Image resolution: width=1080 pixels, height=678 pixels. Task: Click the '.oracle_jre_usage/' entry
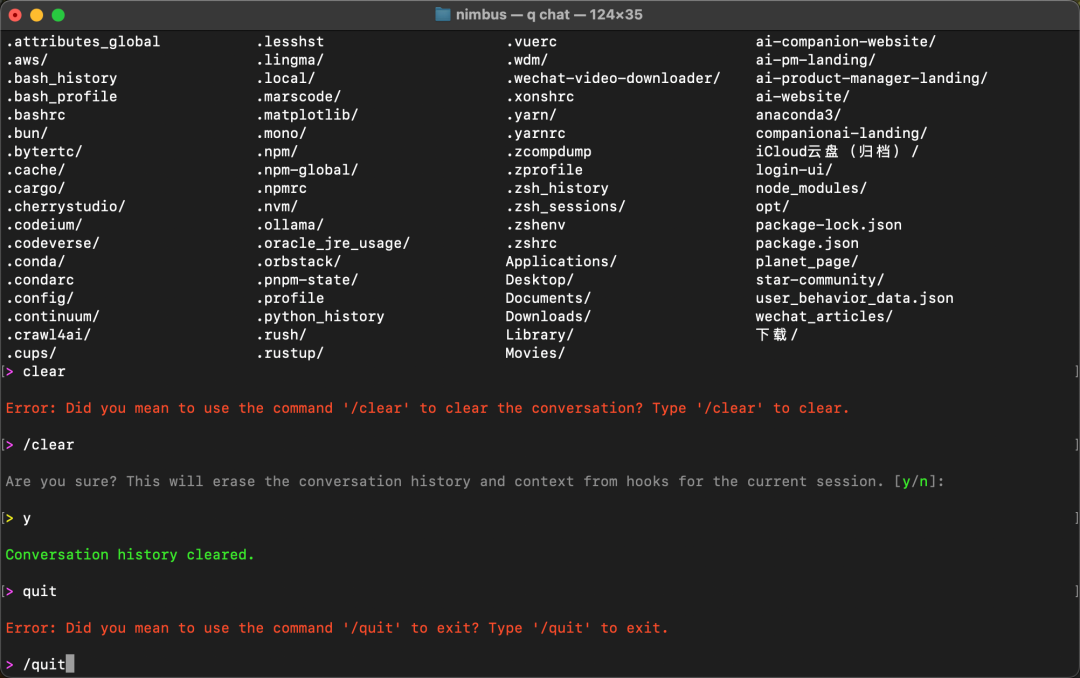[333, 243]
